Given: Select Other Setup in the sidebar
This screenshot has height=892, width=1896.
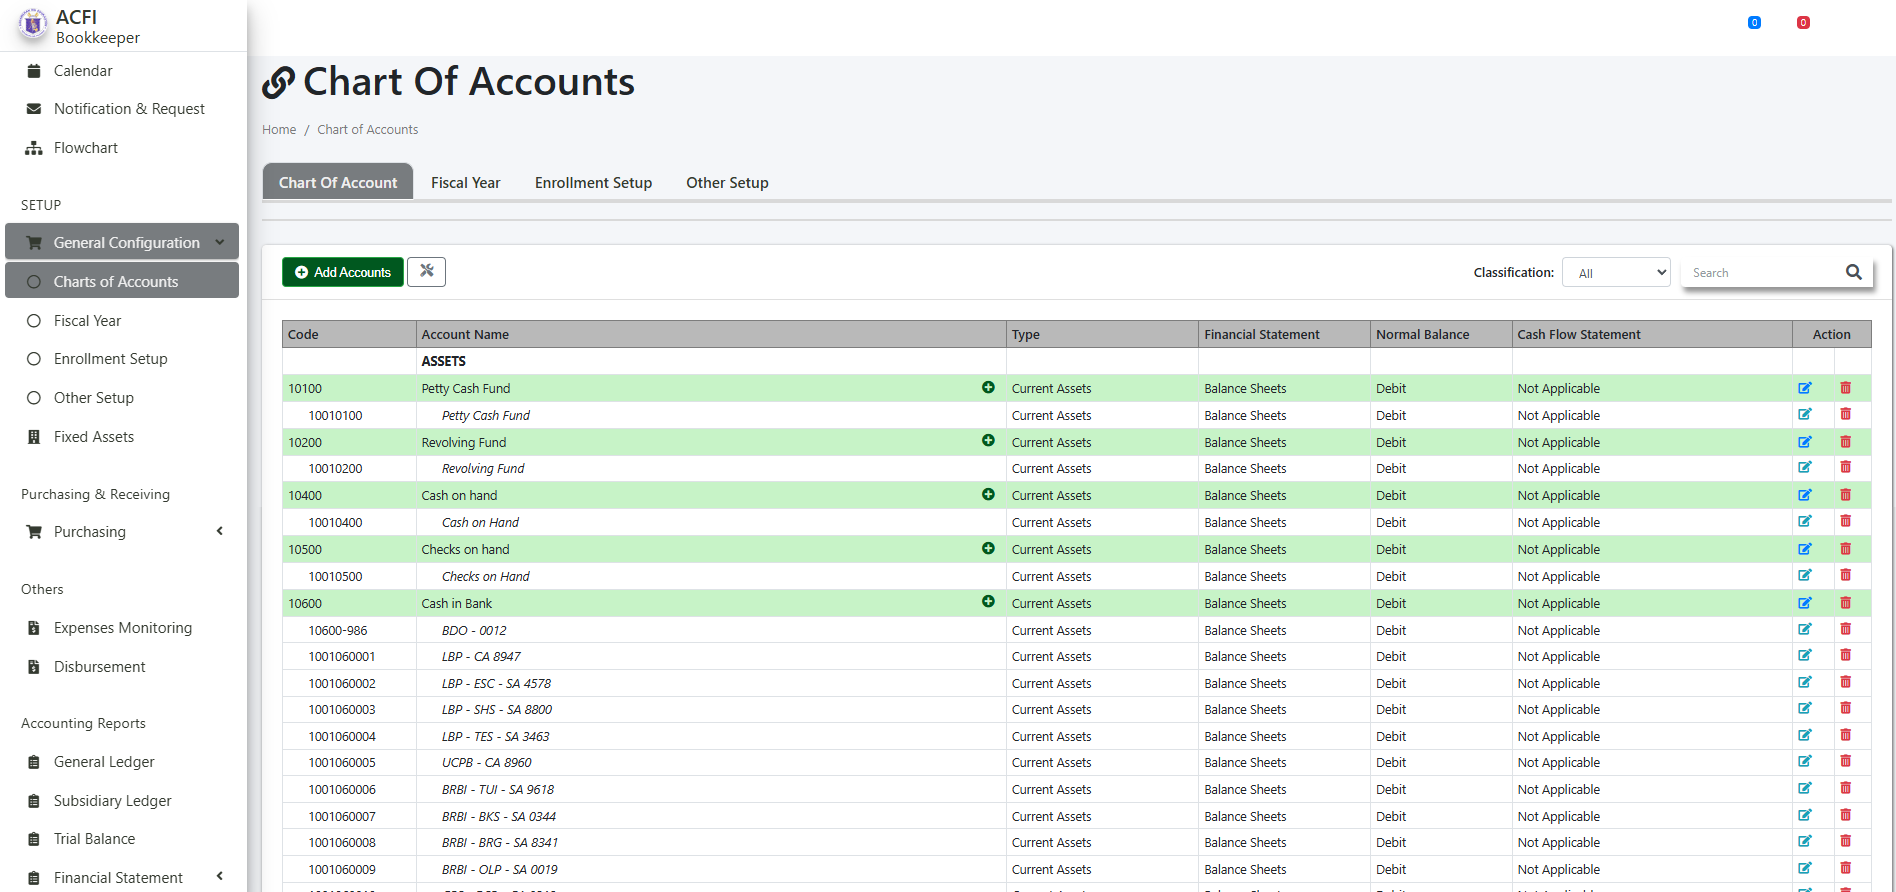Looking at the screenshot, I should [93, 398].
